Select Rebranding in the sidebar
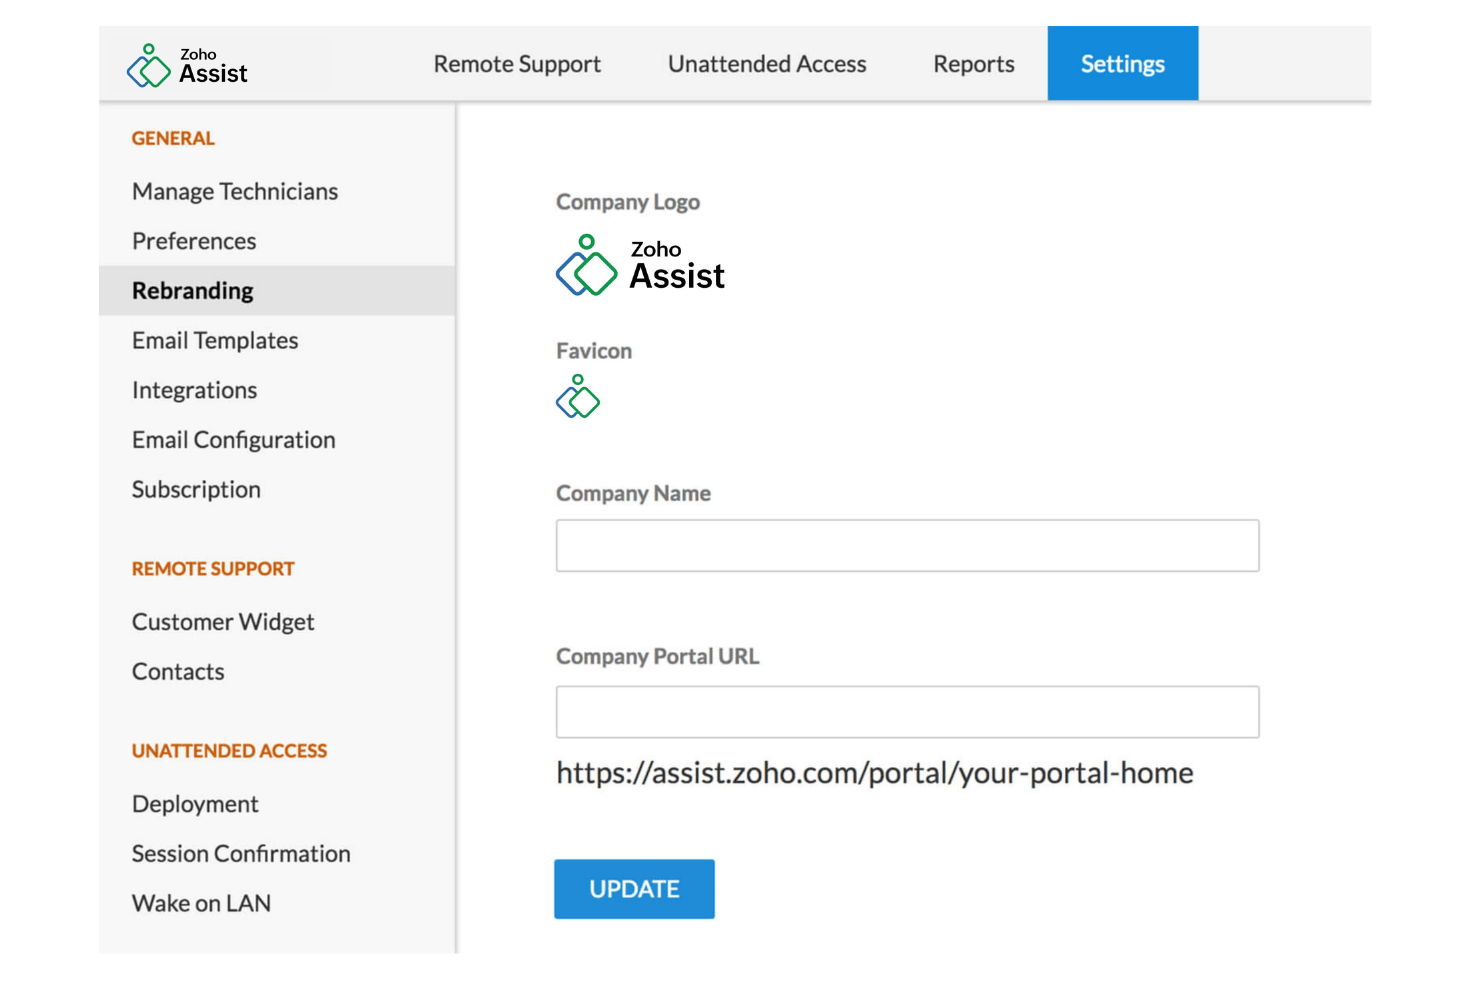 click(277, 291)
